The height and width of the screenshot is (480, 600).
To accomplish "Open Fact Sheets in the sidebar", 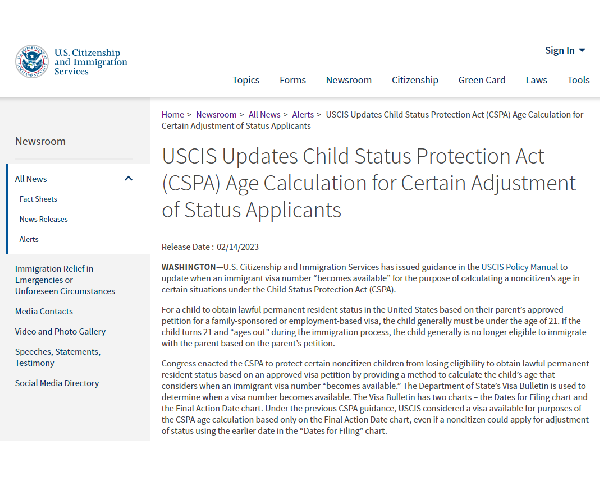I will [38, 199].
